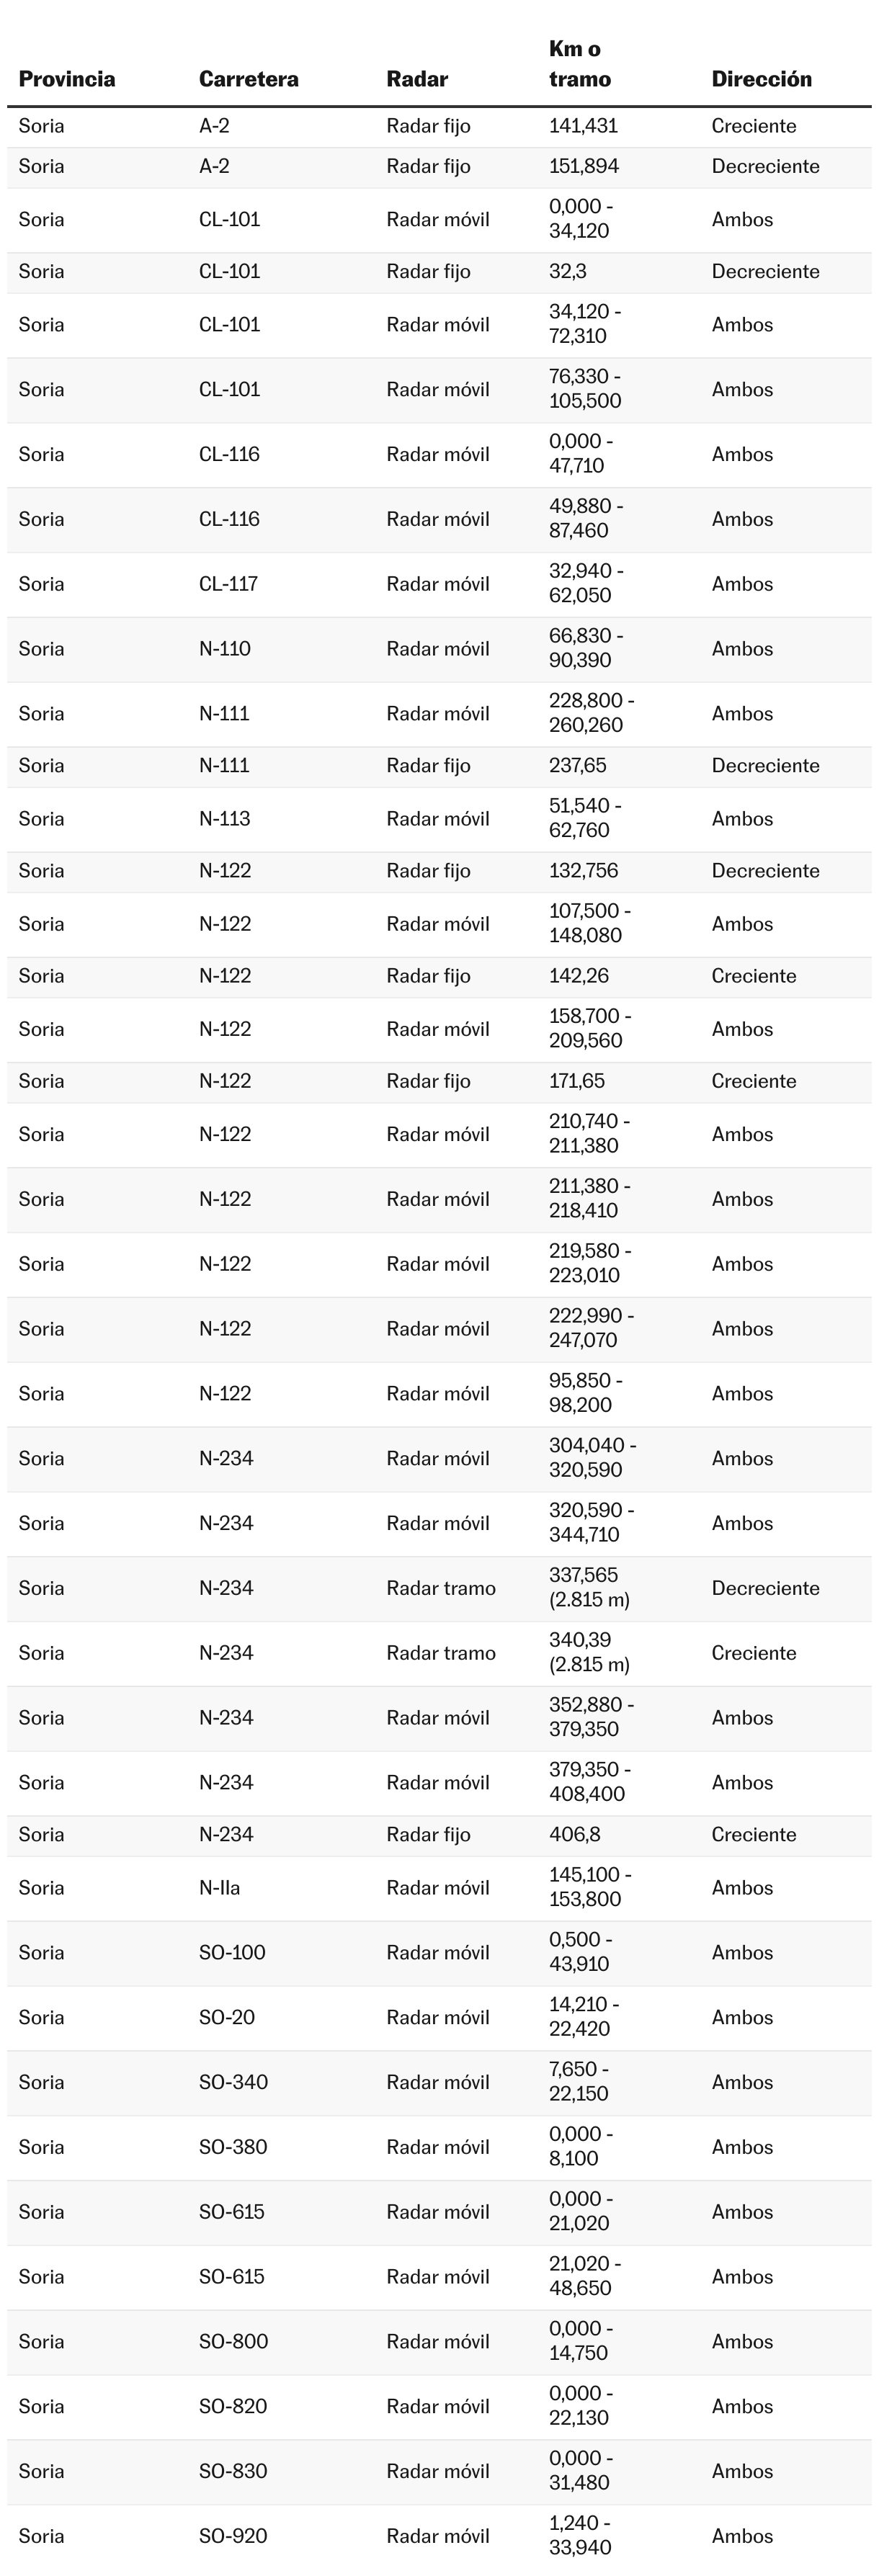The image size is (879, 2576).
Task: Click the SO-340 road cell
Action: (233, 2083)
